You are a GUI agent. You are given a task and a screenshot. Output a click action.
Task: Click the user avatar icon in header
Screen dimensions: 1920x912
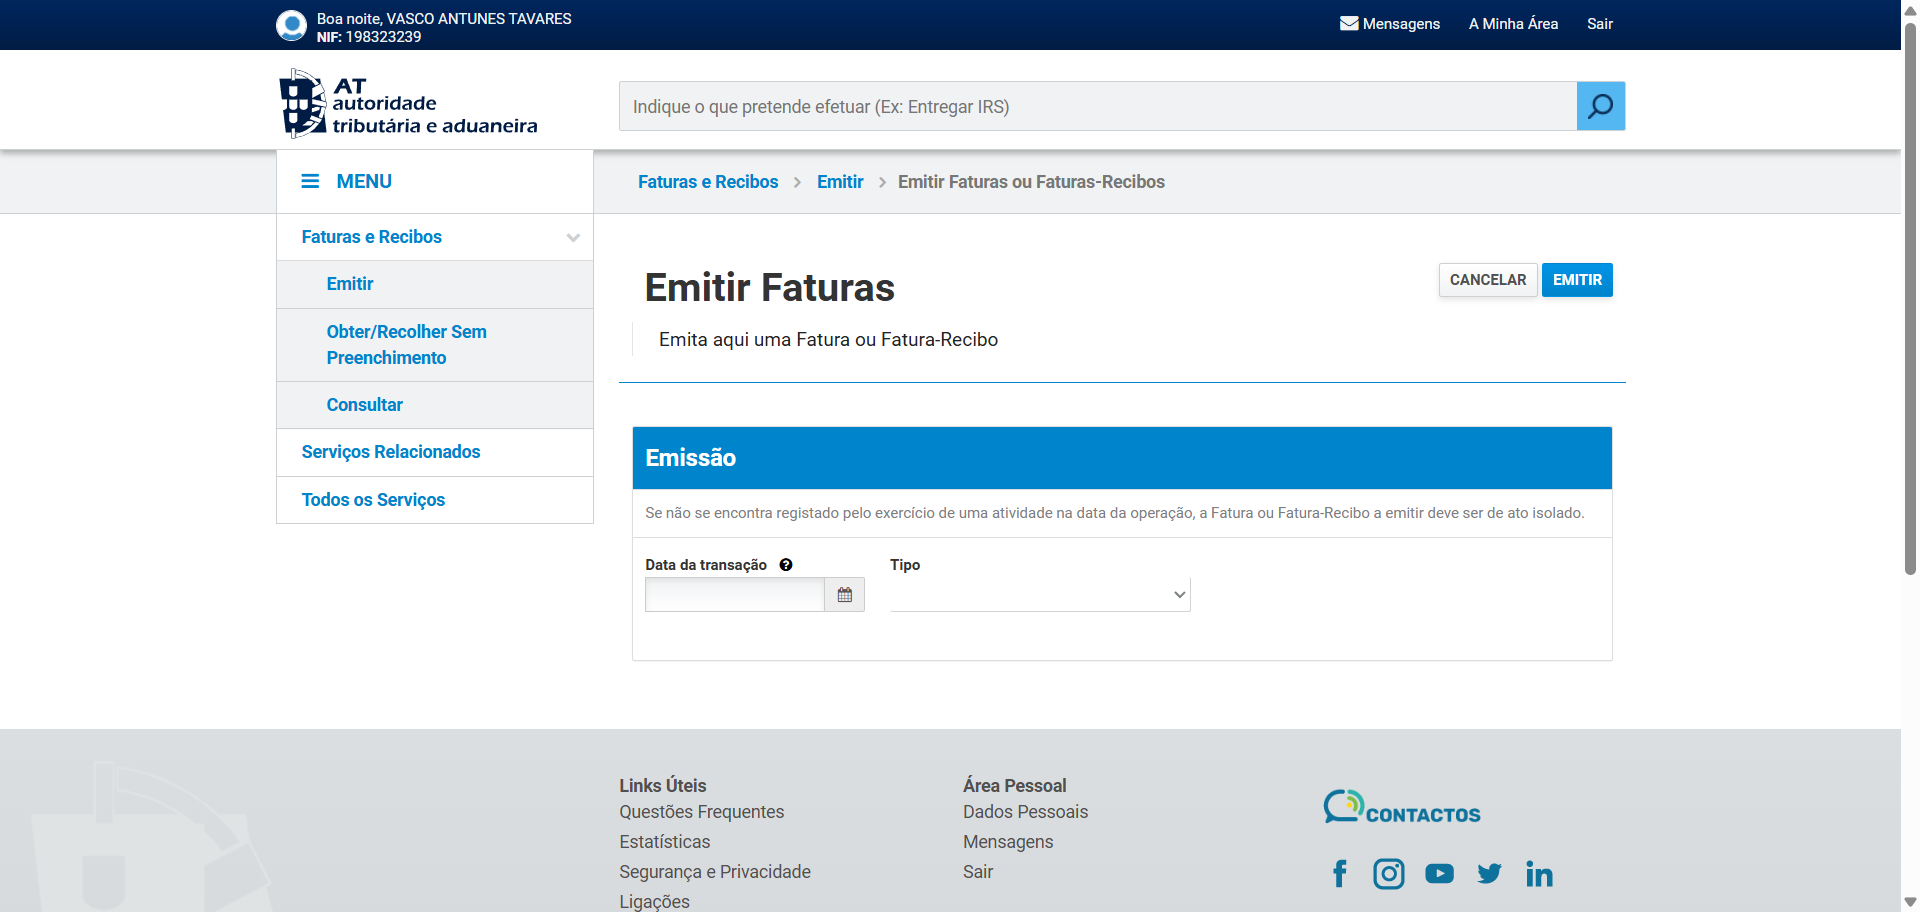(291, 25)
